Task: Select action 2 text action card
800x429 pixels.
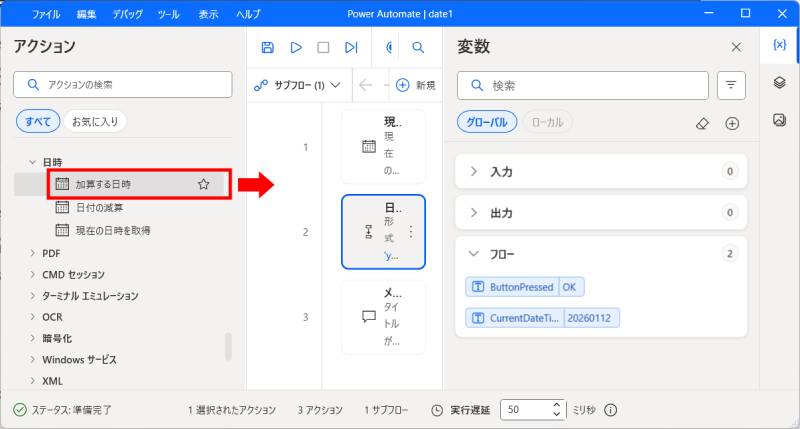Action: coord(383,232)
